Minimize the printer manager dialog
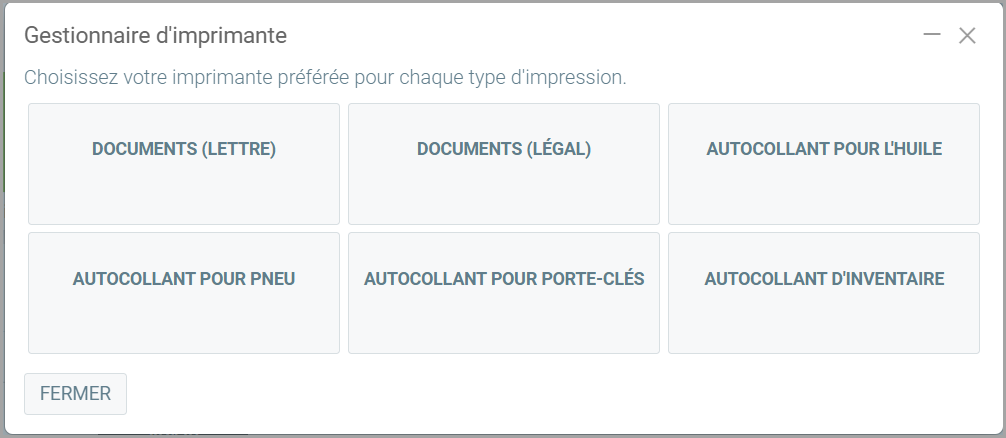This screenshot has height=438, width=1006. 932,35
